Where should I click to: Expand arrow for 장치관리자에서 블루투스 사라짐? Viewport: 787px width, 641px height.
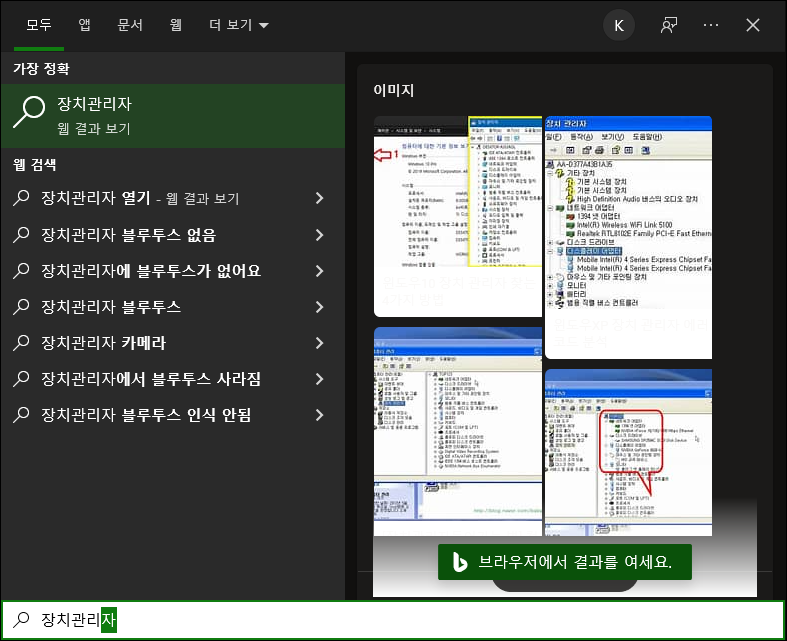pos(320,379)
